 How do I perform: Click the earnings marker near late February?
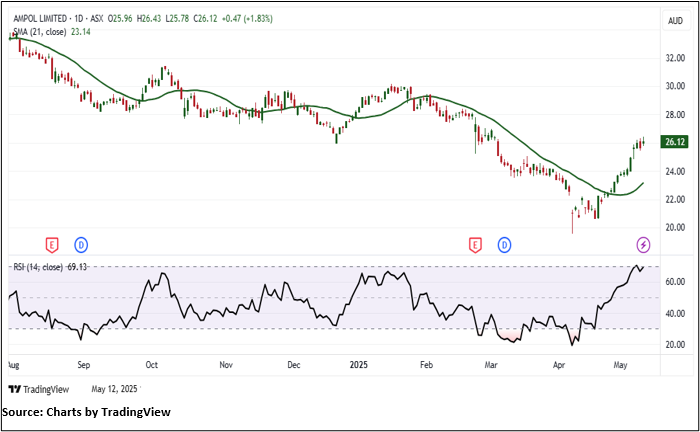[475, 245]
